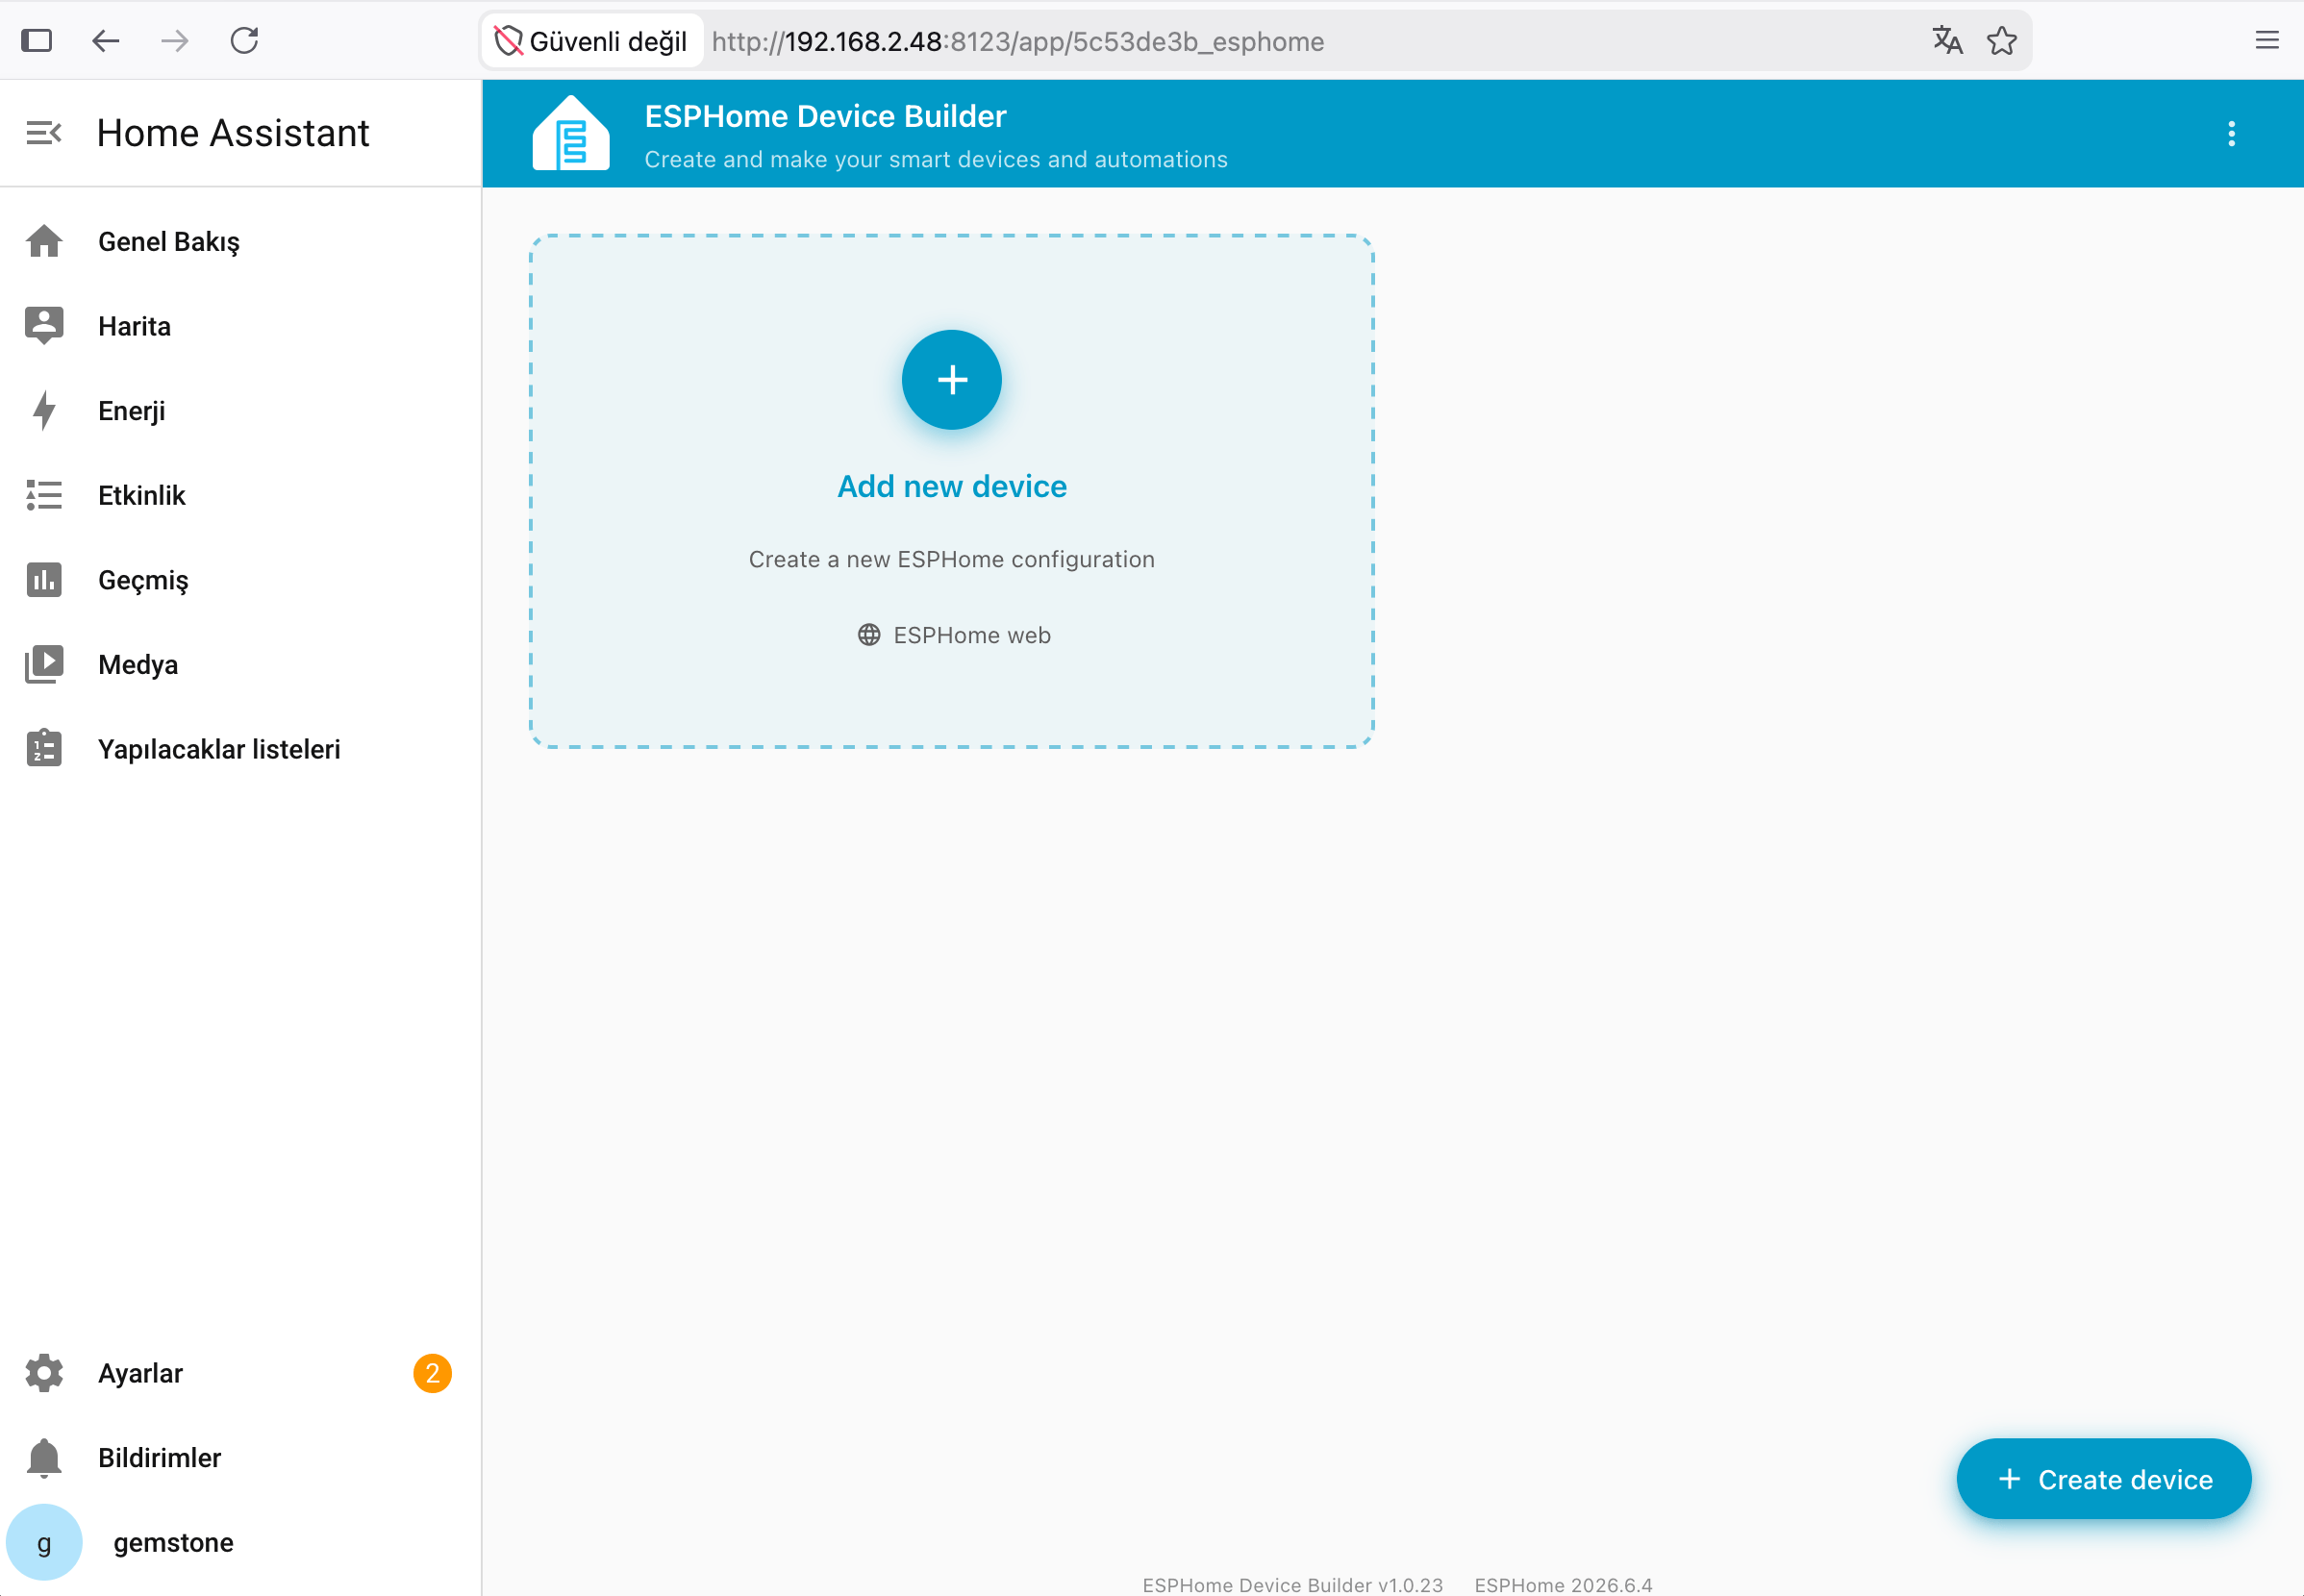Click the 'Create a new ESPHome configuration' text
This screenshot has width=2304, height=1596.
click(x=951, y=559)
